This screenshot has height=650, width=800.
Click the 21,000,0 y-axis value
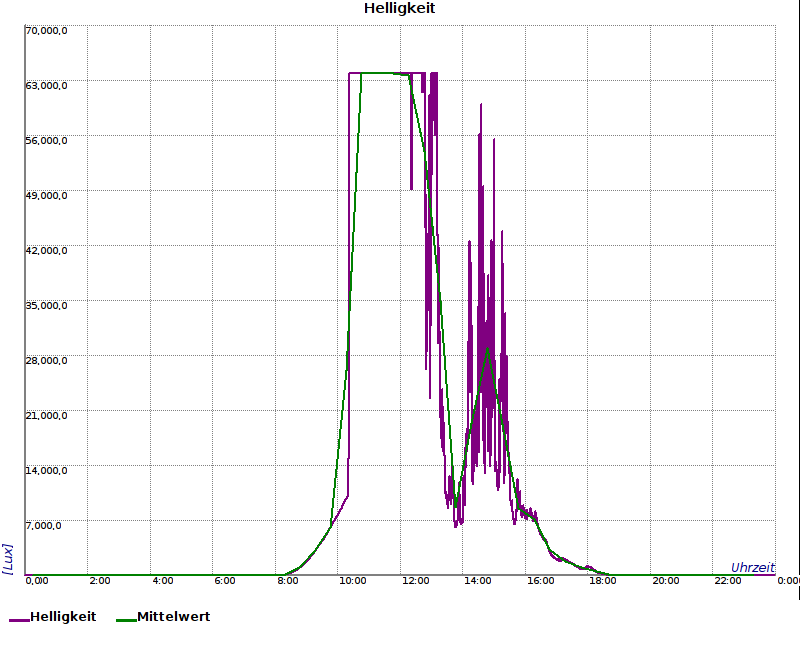coord(46,416)
